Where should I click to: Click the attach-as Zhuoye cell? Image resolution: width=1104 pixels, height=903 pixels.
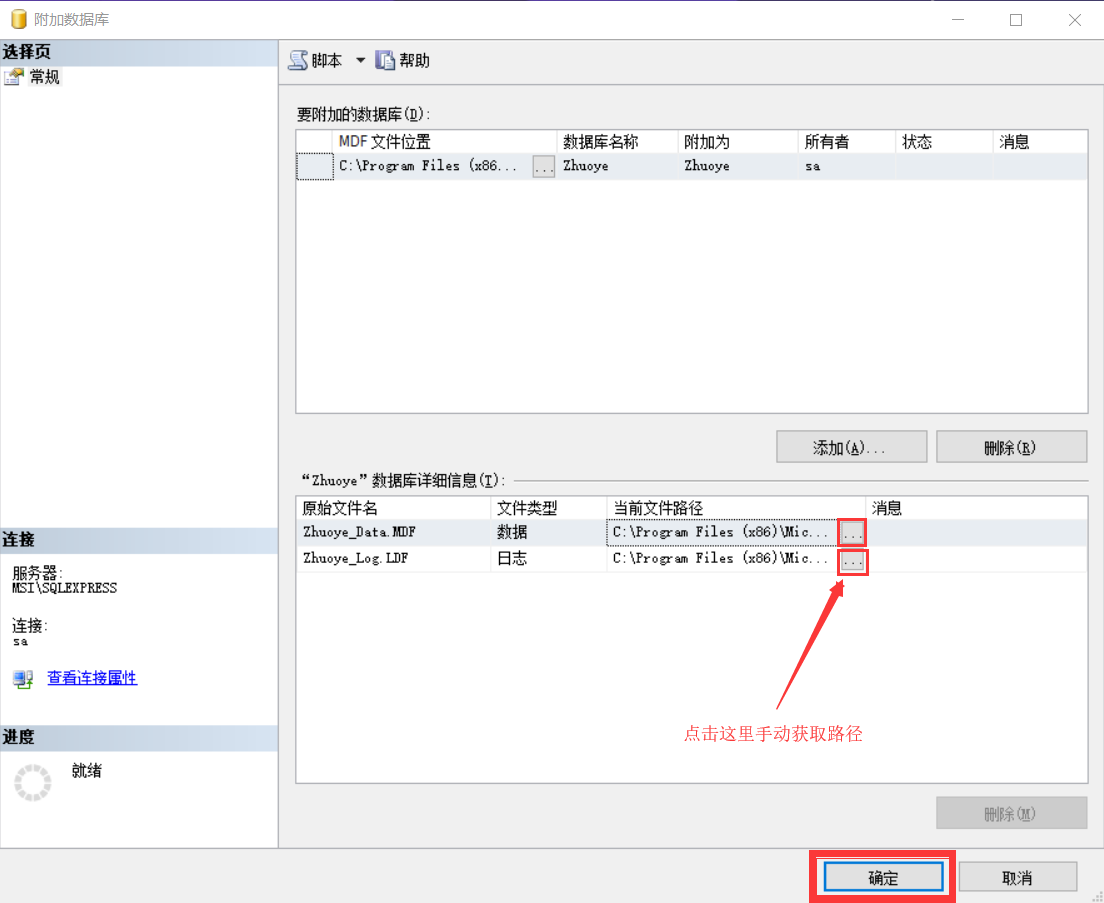pyautogui.click(x=738, y=167)
